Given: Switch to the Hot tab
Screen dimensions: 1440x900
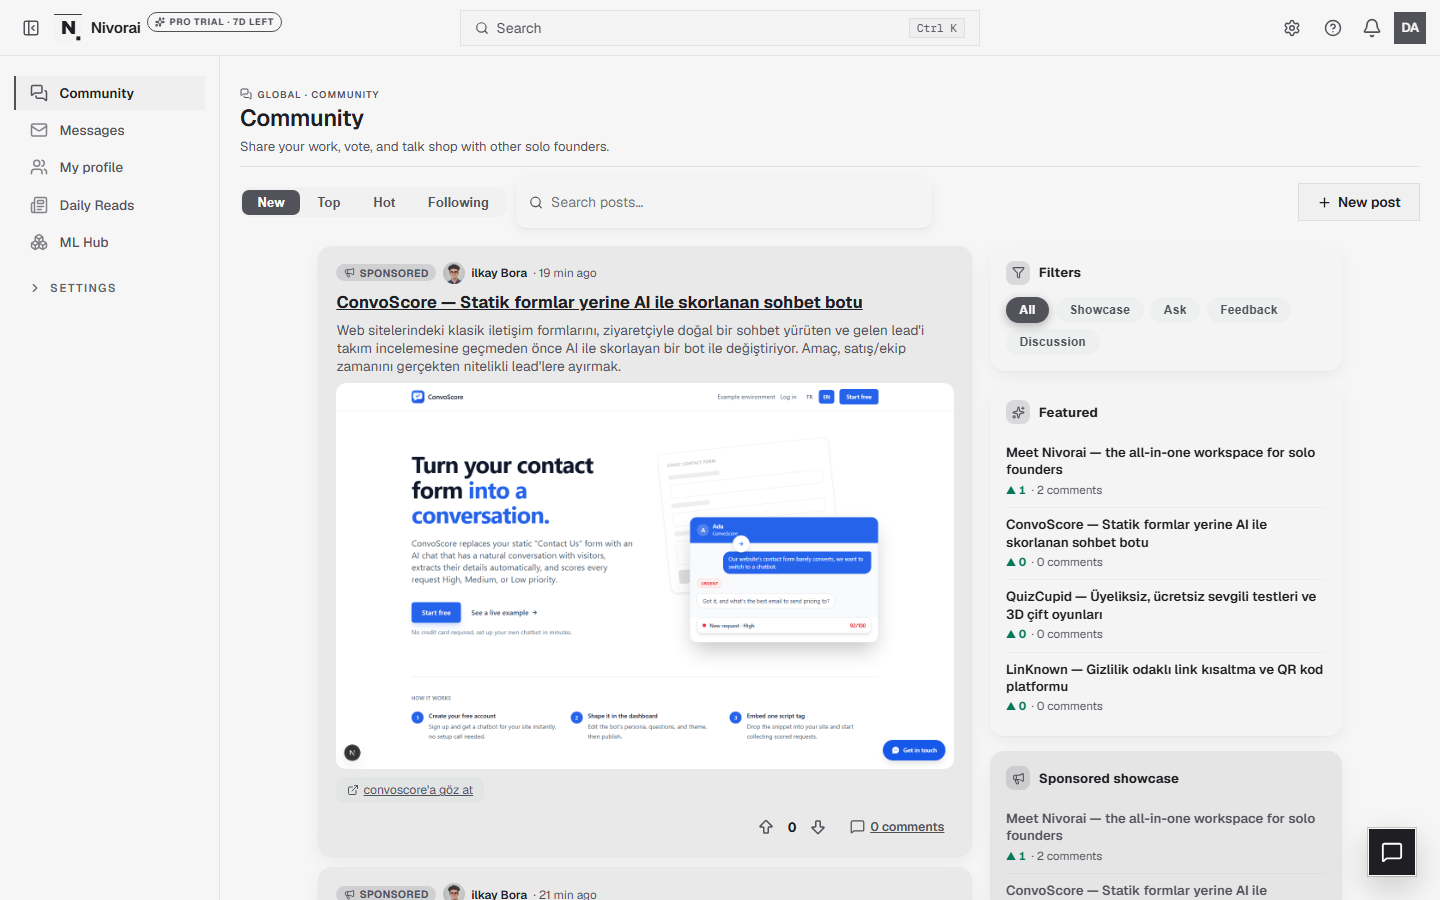Looking at the screenshot, I should tap(384, 202).
